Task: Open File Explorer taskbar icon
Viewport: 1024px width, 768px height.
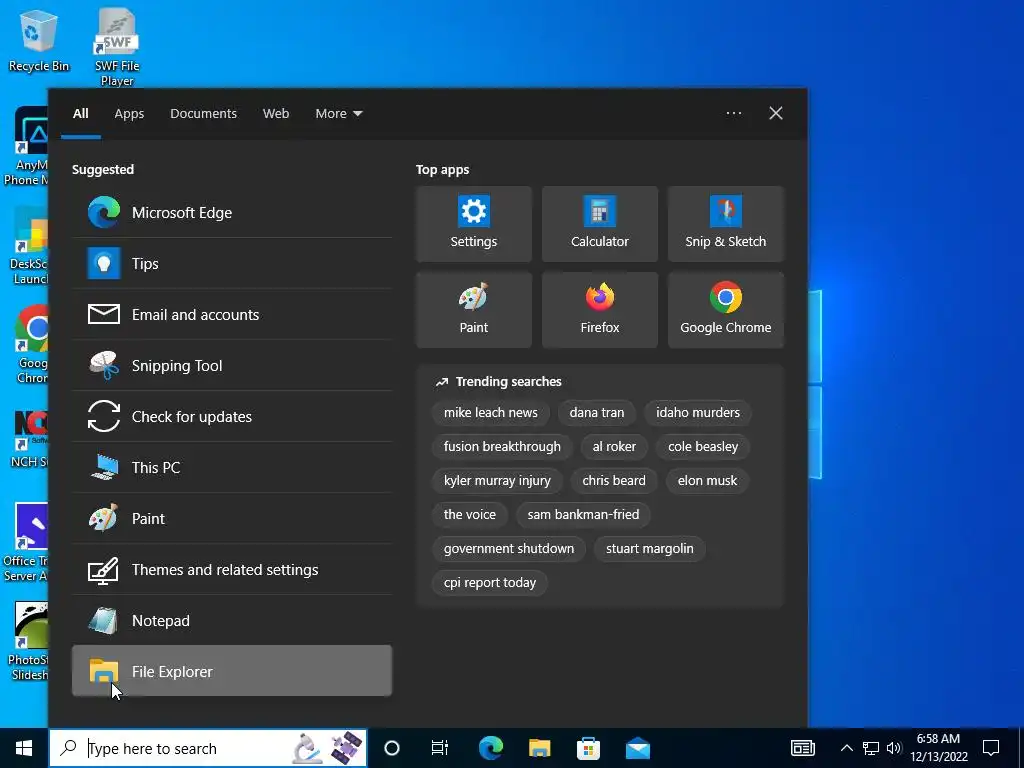Action: pyautogui.click(x=539, y=748)
